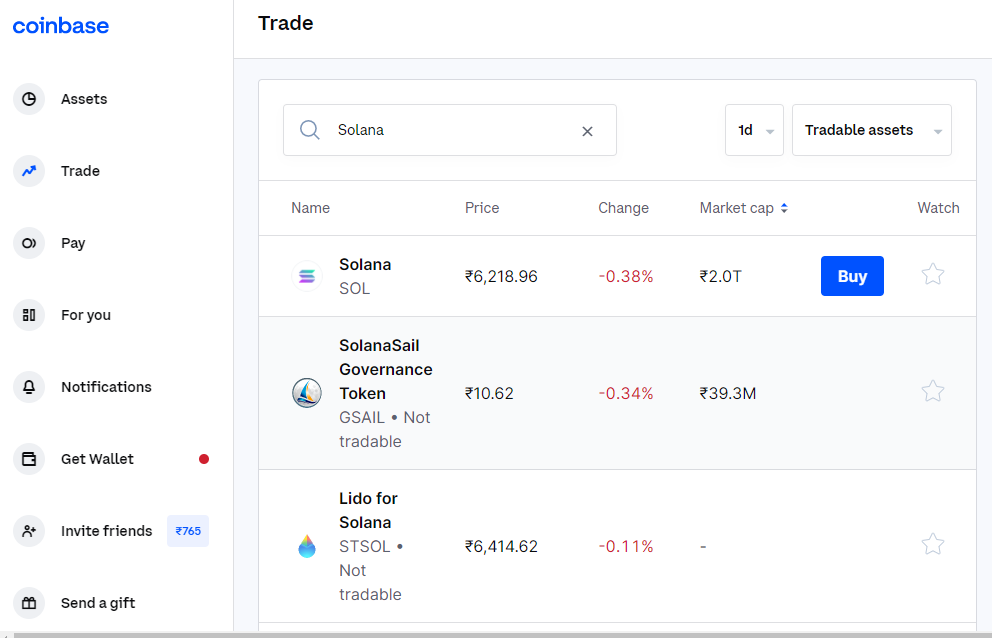Focus the asset search field
992x638 pixels.
(450, 130)
